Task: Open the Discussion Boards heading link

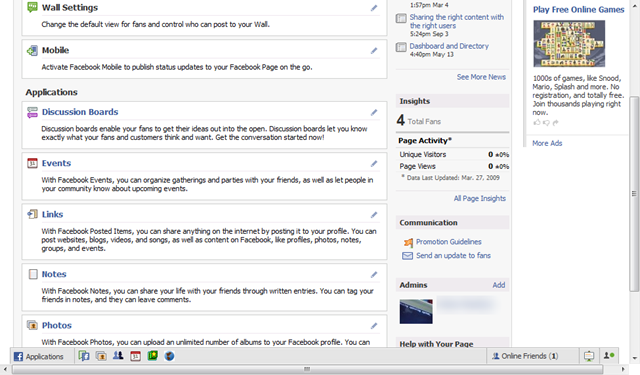Action: 80,112
